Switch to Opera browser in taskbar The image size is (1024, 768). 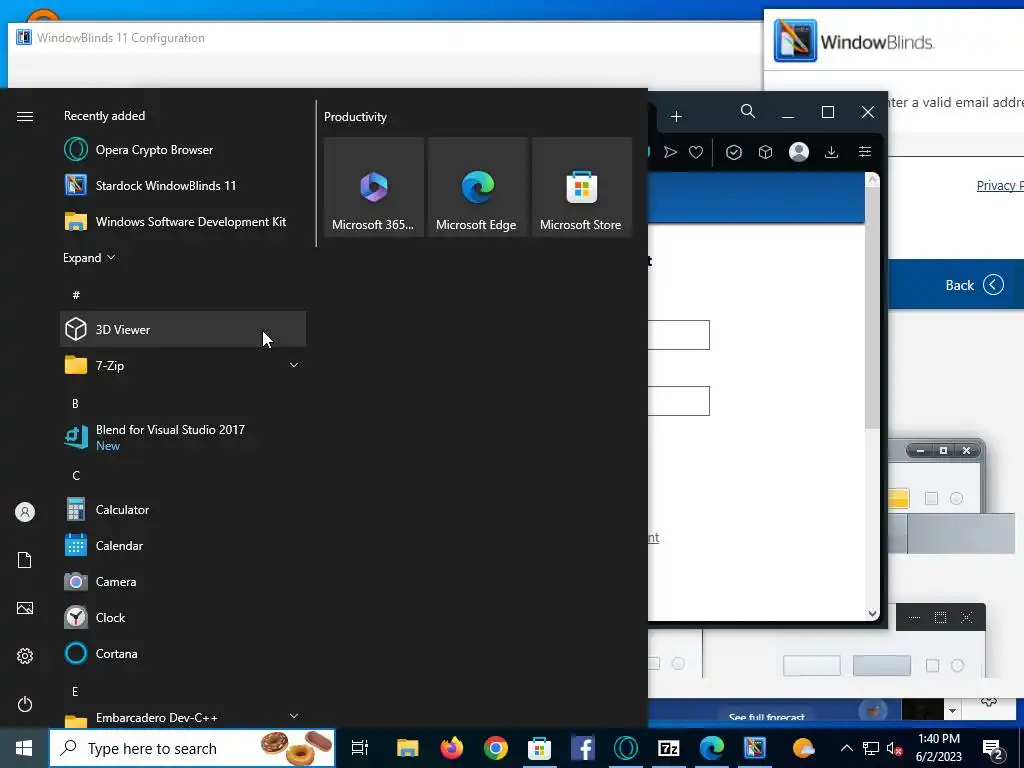tap(625, 748)
